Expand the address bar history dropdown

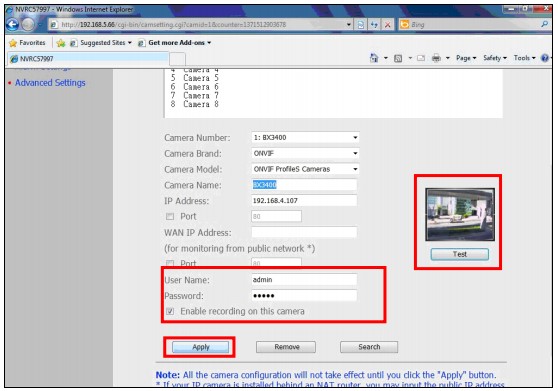[x=349, y=25]
